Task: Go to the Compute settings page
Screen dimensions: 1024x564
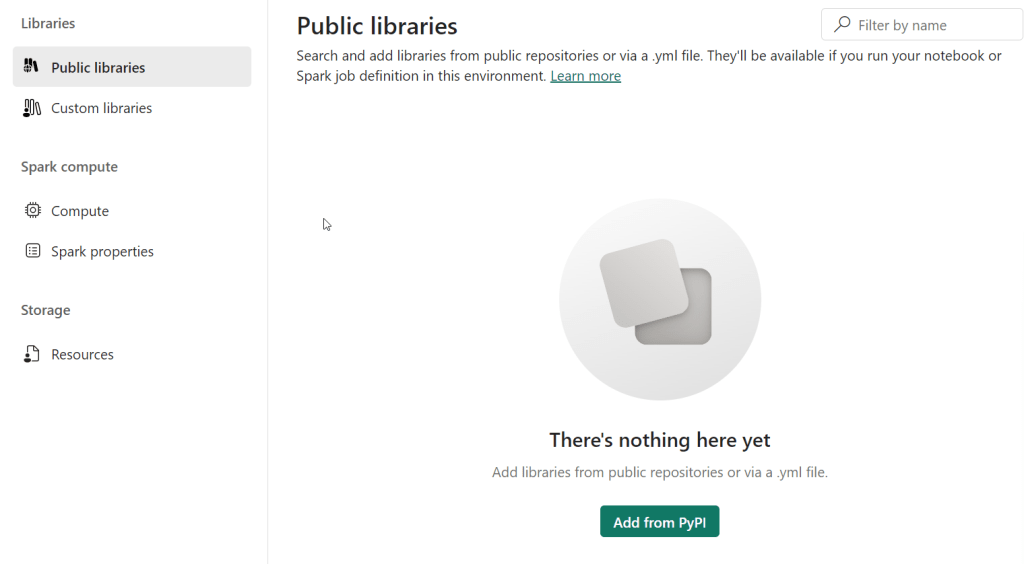Action: pos(80,211)
